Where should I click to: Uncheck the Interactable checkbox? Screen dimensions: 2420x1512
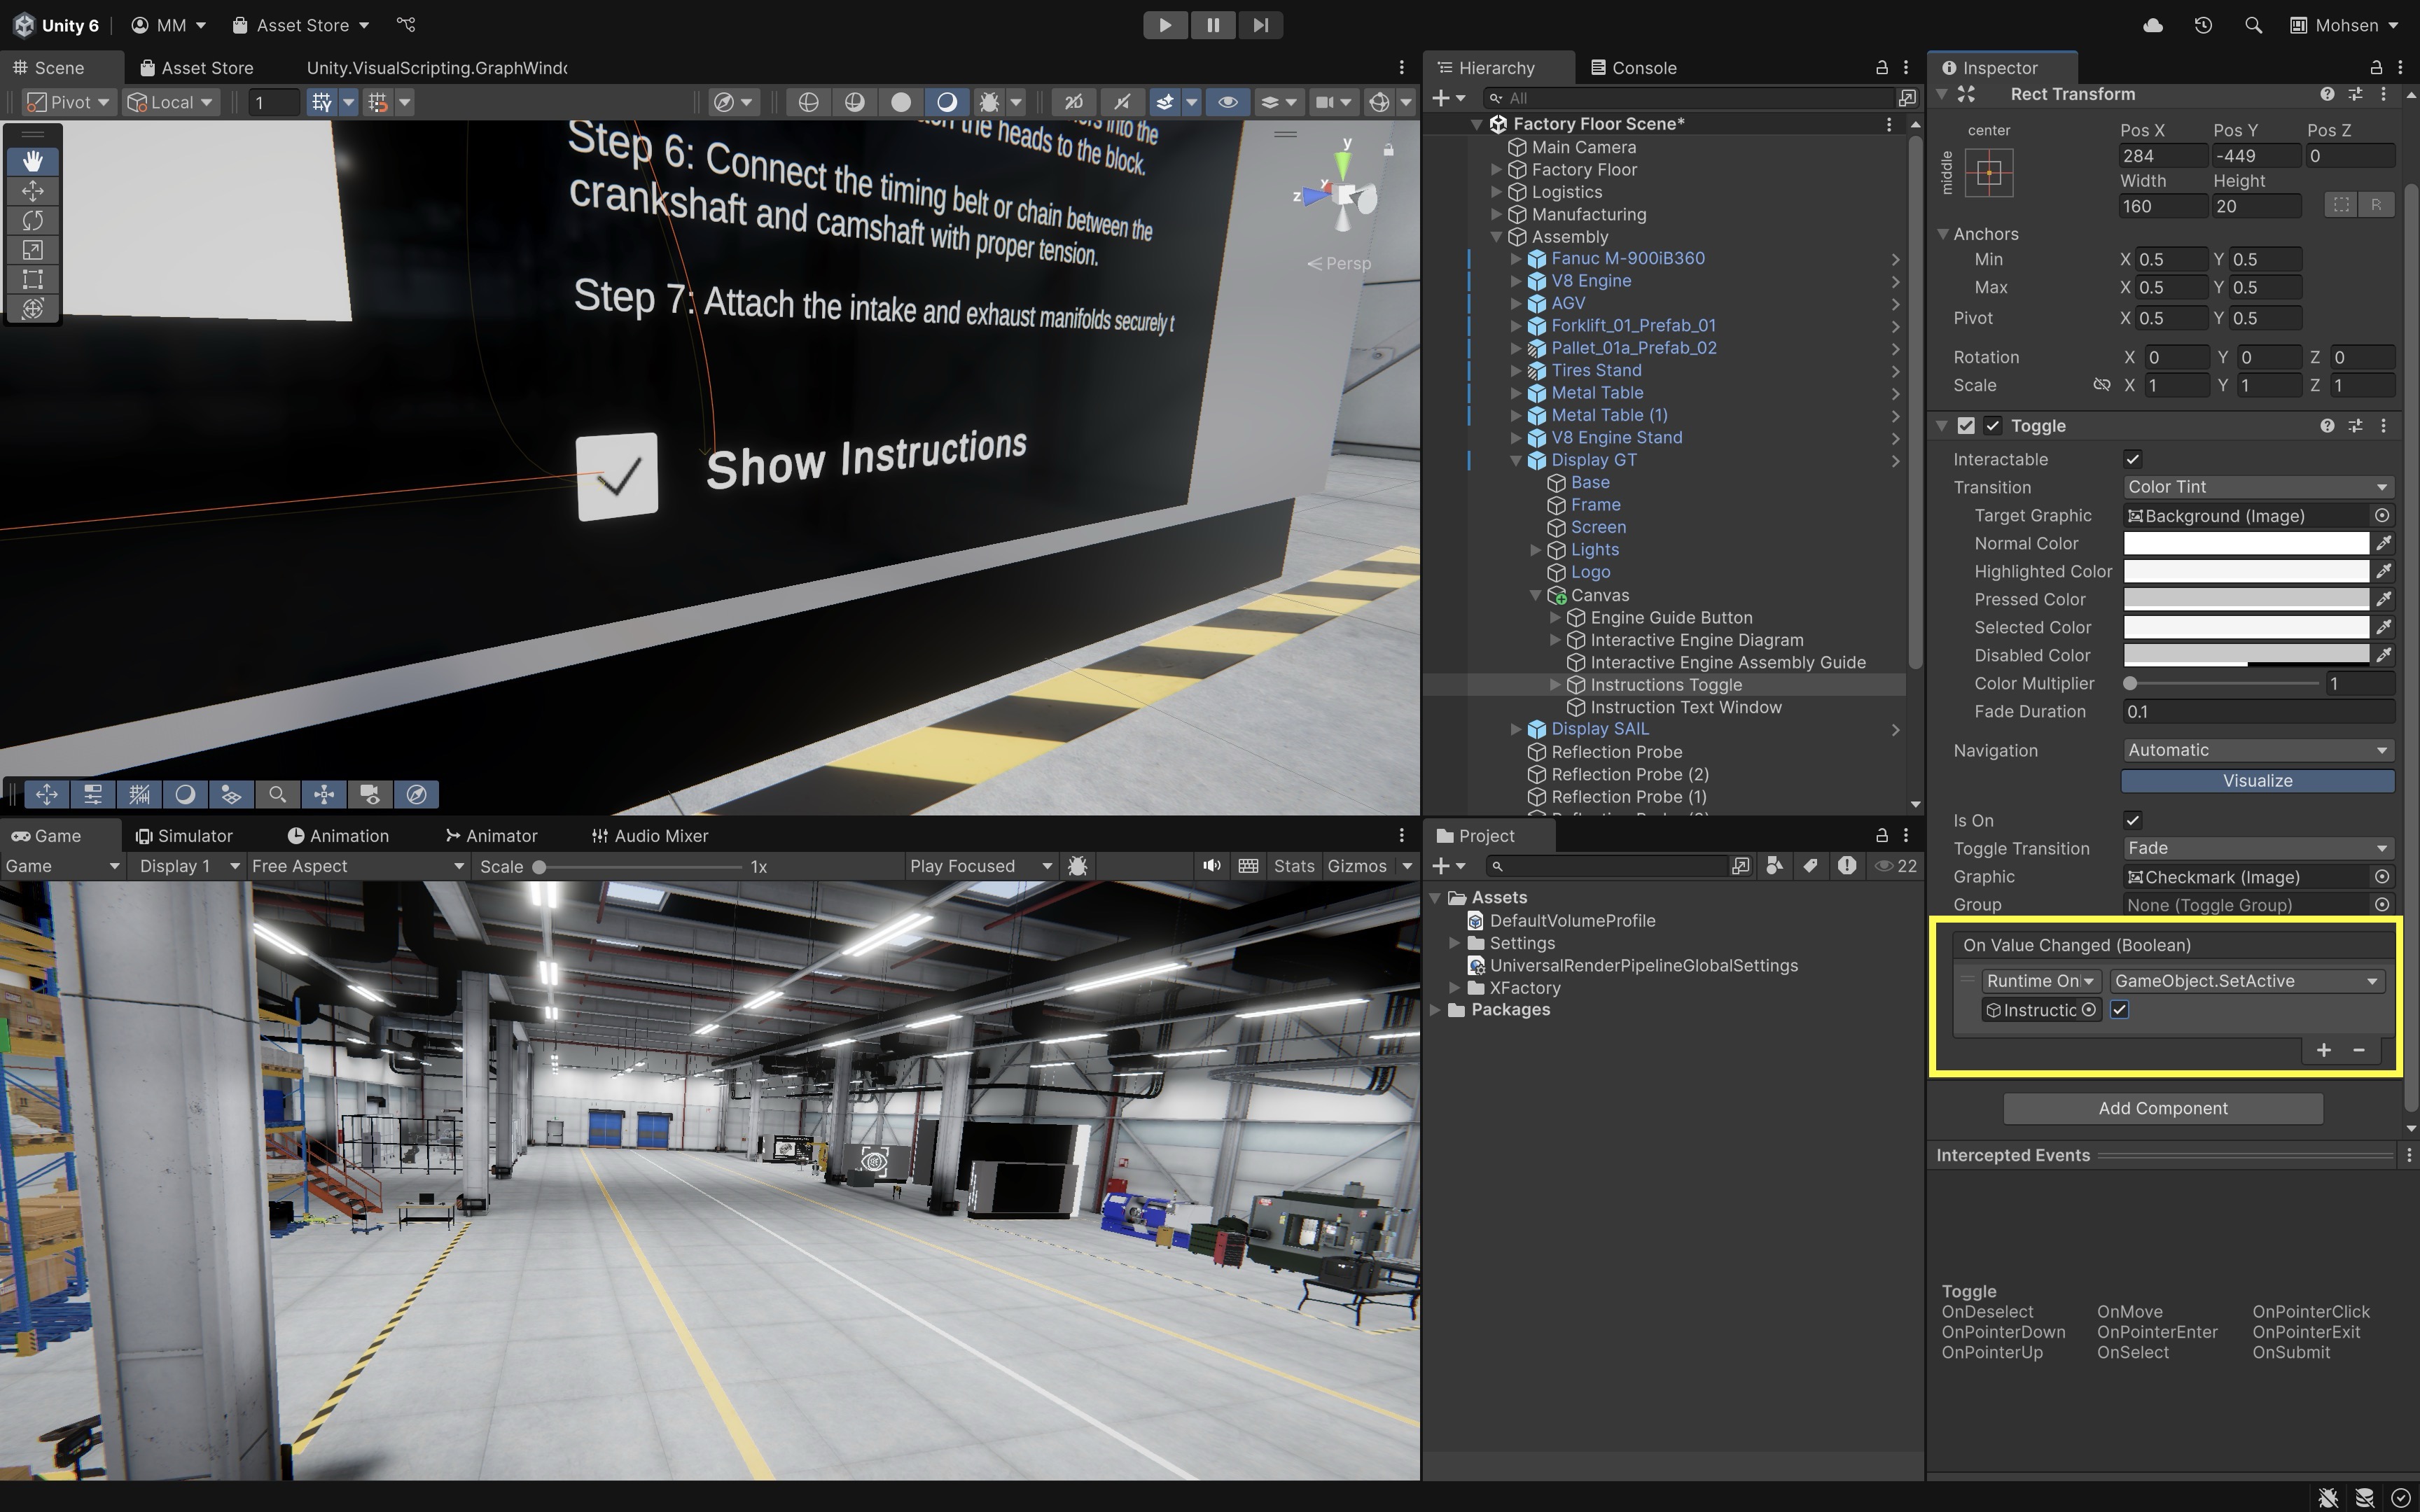tap(2132, 459)
